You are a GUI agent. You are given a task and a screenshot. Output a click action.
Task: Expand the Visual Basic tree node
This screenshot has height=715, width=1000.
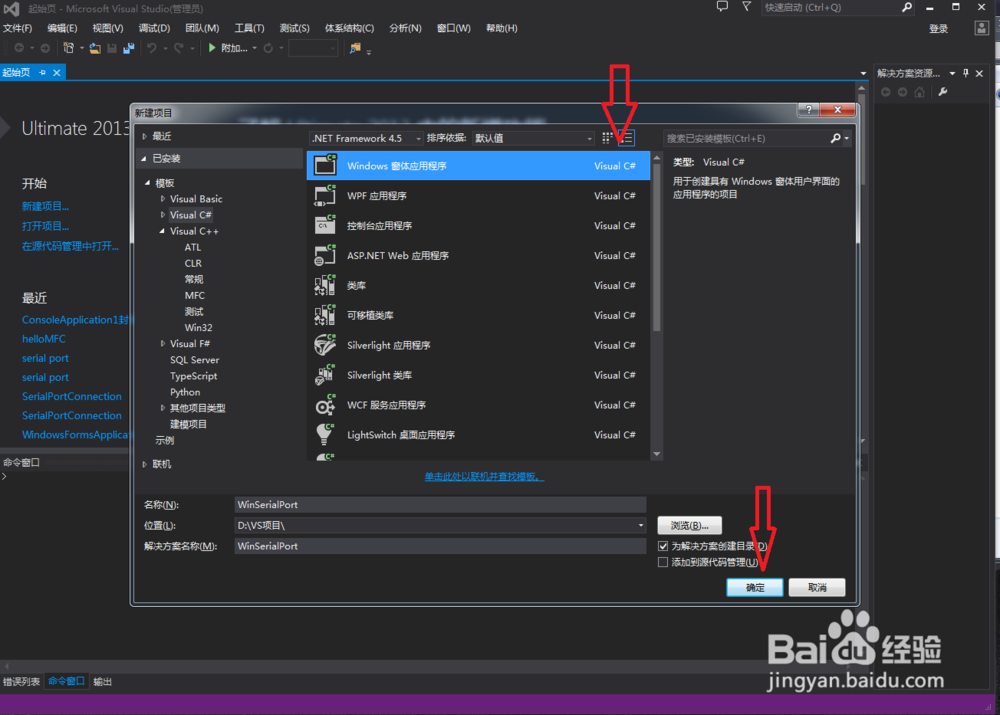pos(163,198)
